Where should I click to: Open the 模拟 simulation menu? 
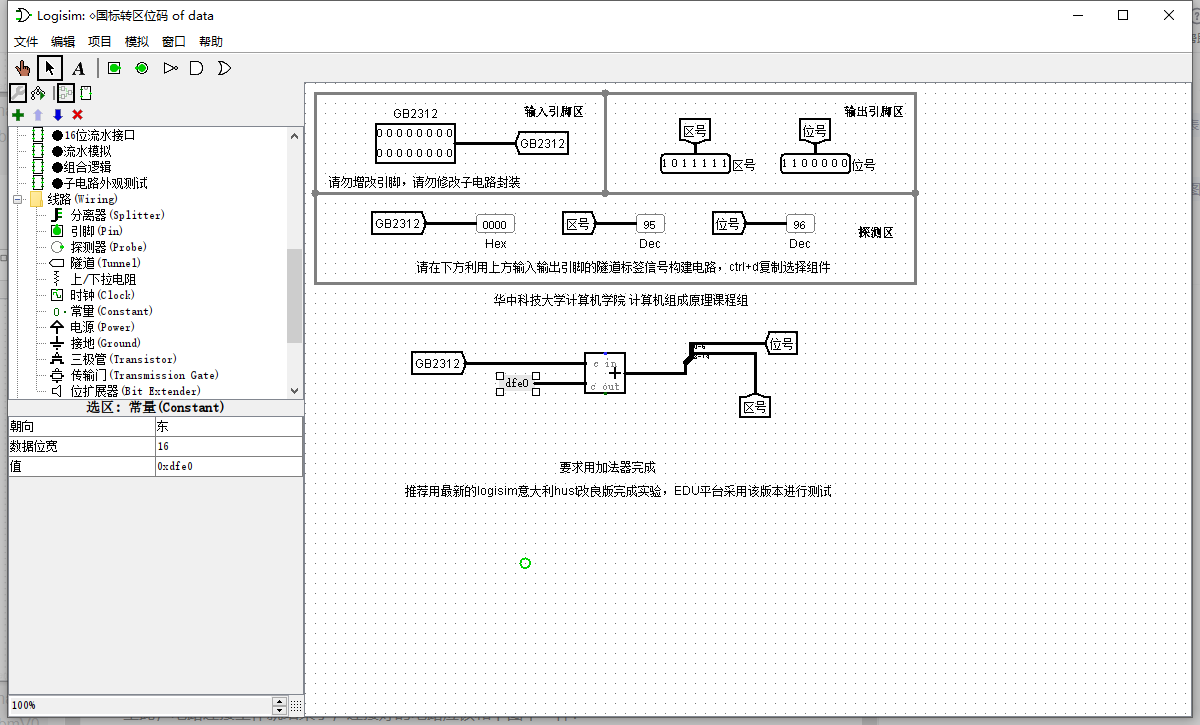tap(135, 41)
